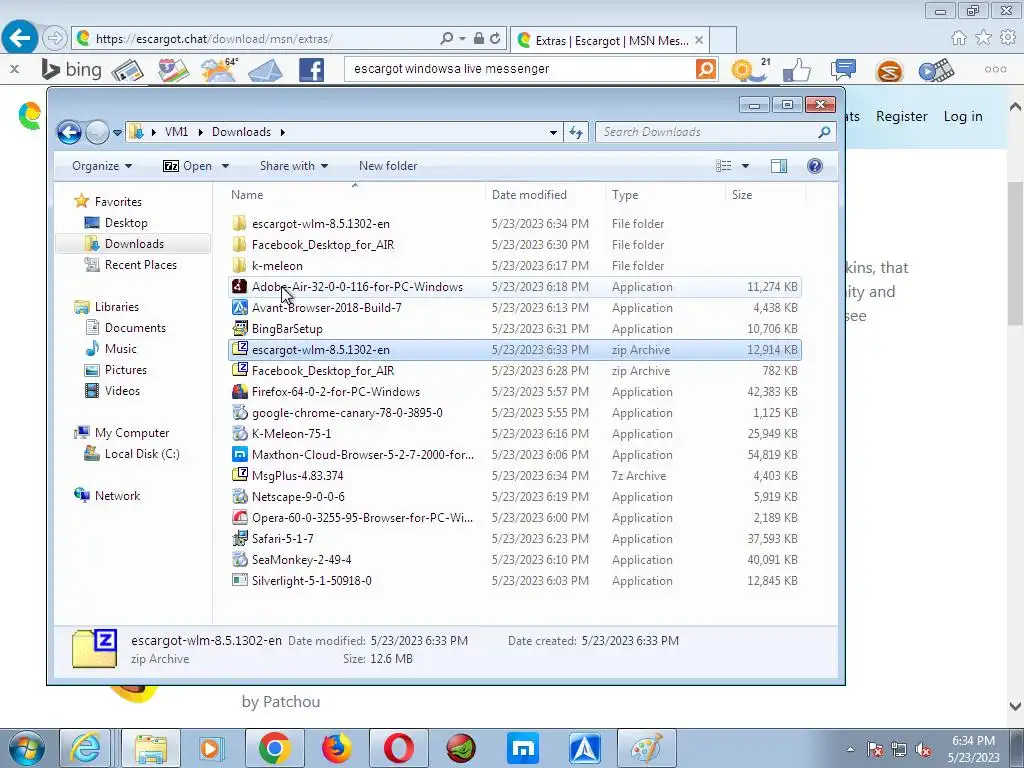
Task: Show hidden system tray icons arrow
Action: [850, 749]
